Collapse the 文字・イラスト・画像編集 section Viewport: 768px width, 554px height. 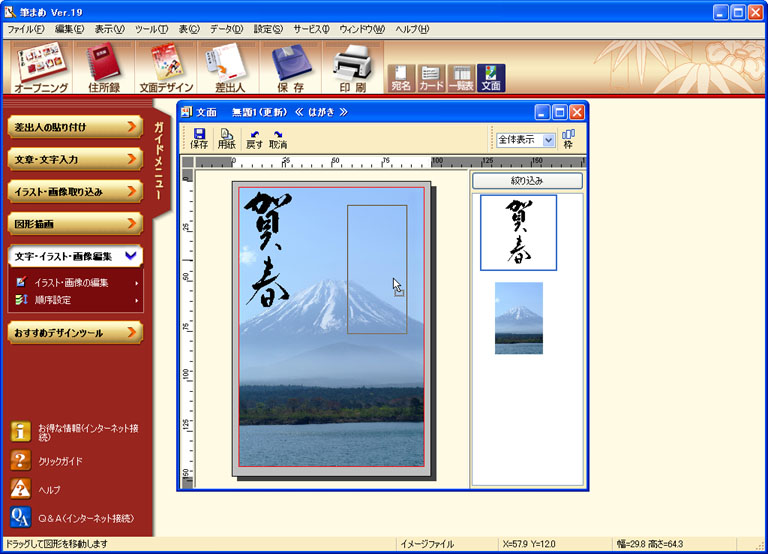point(130,257)
